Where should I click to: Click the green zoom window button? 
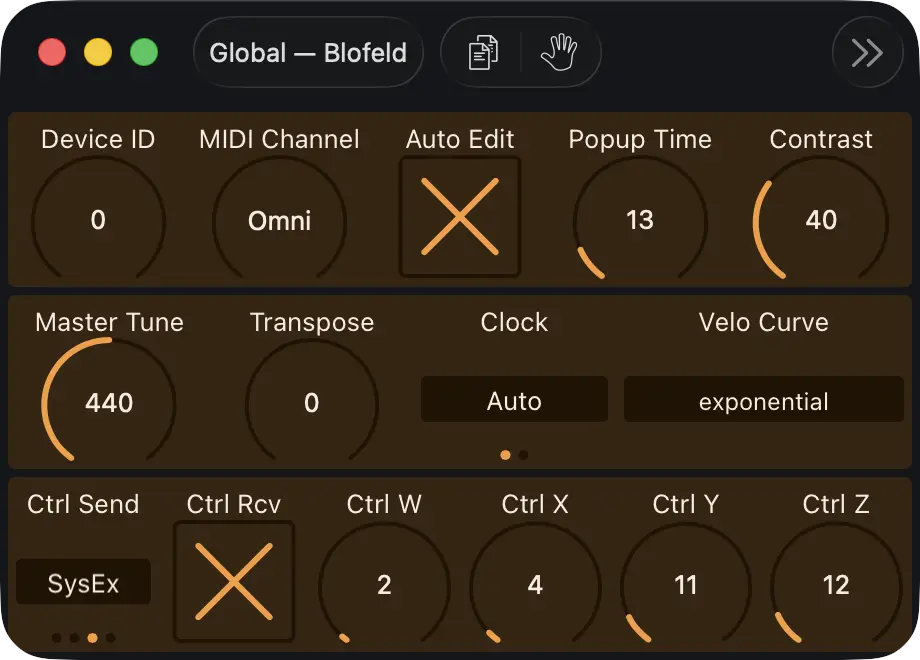(x=144, y=52)
